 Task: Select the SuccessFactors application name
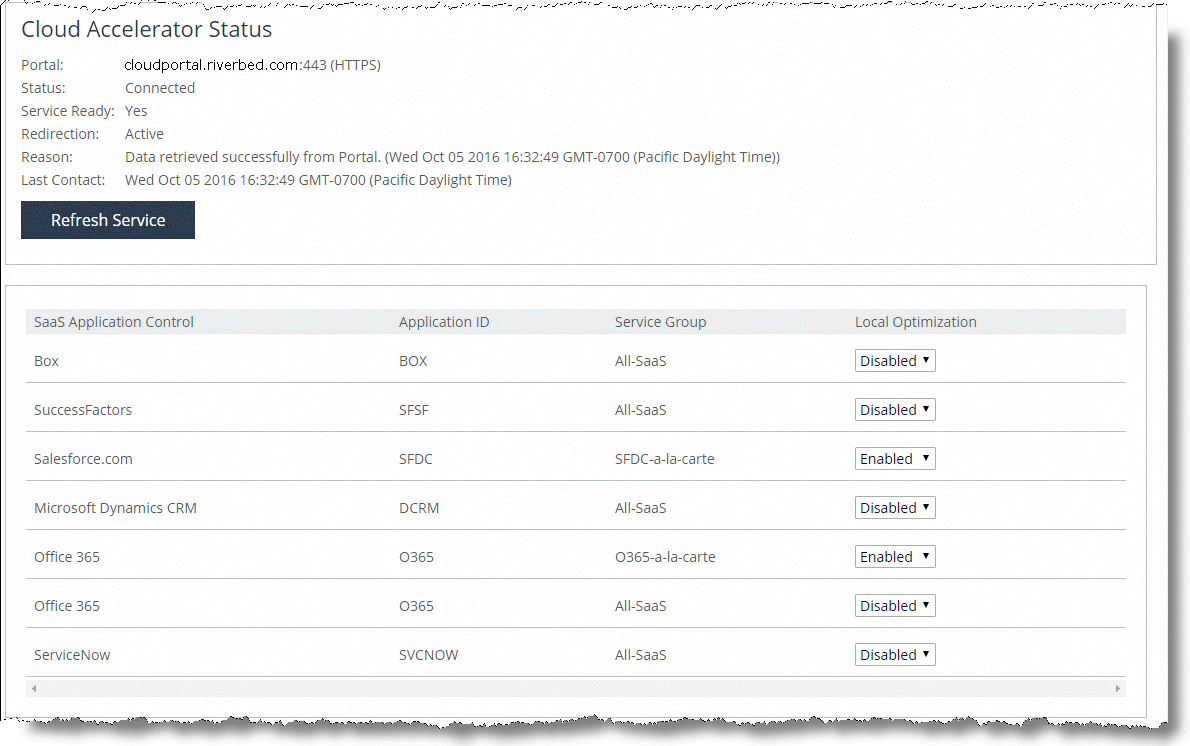(83, 410)
